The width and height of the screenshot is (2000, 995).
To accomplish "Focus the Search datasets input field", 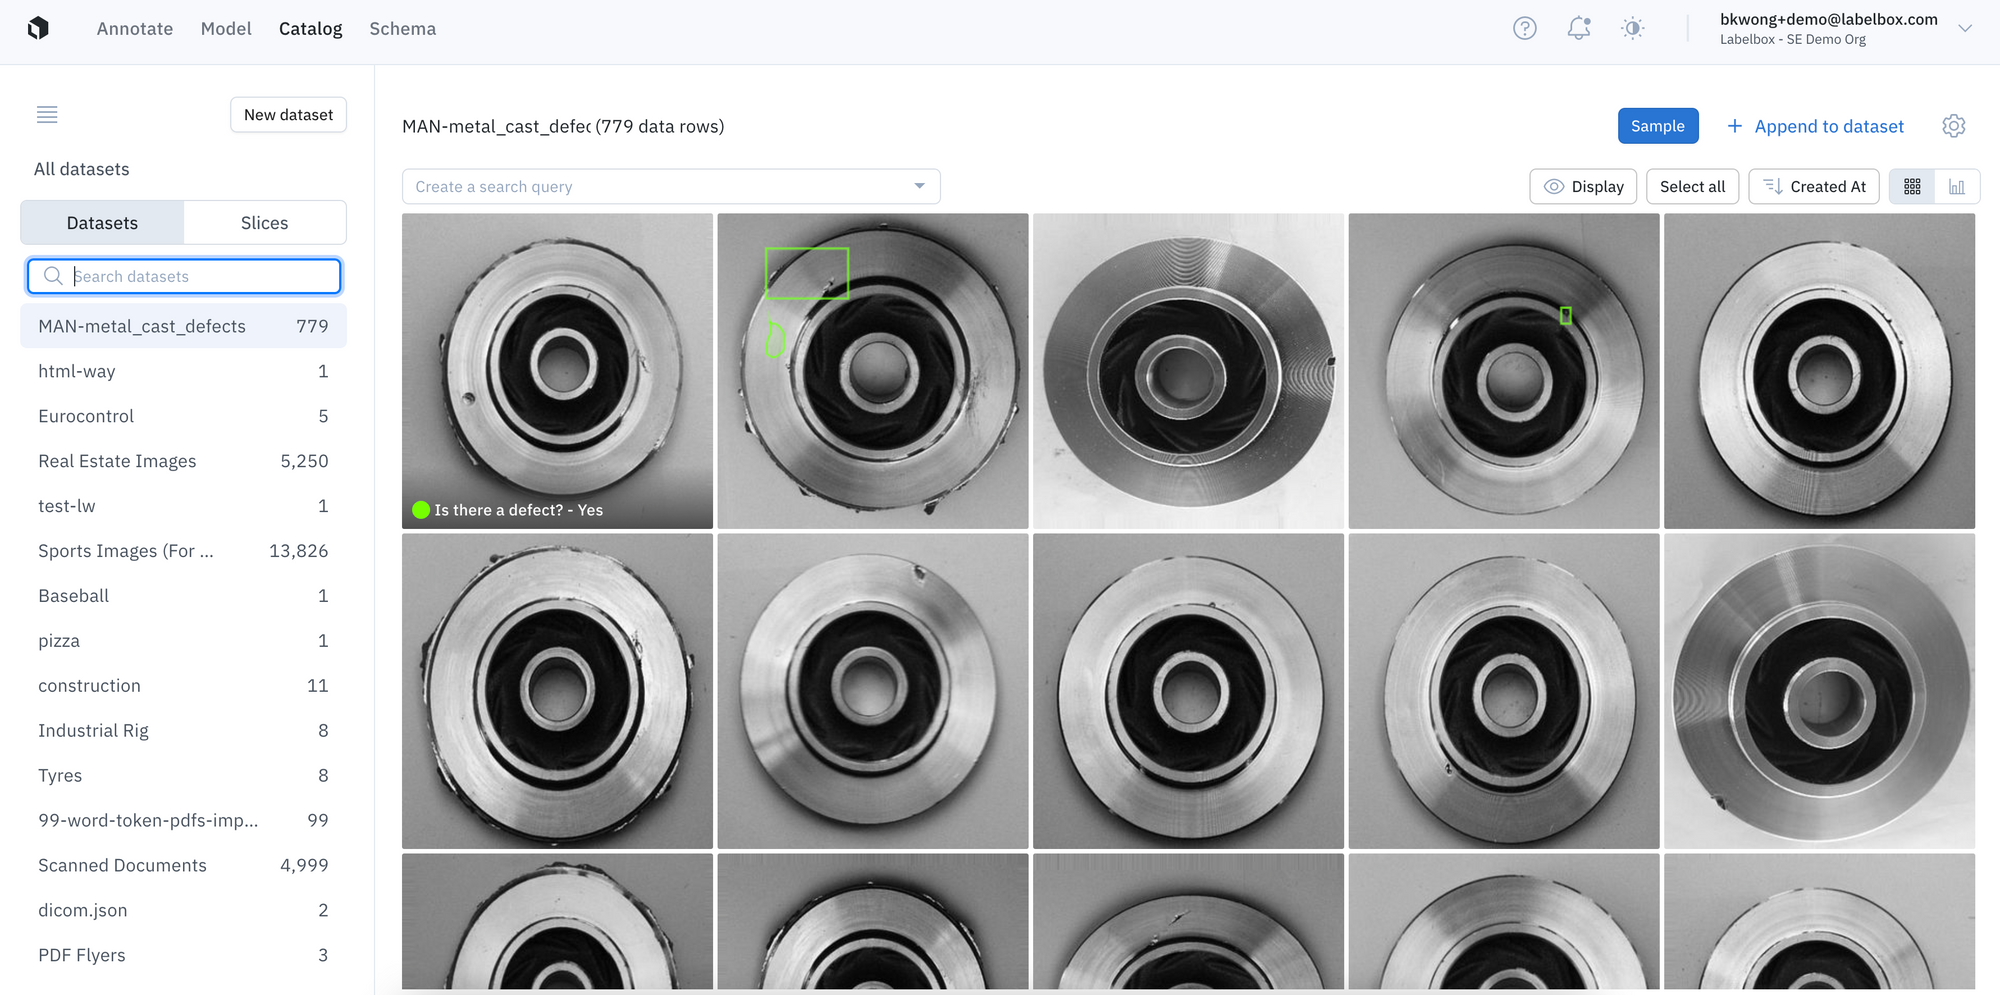I will 184,276.
